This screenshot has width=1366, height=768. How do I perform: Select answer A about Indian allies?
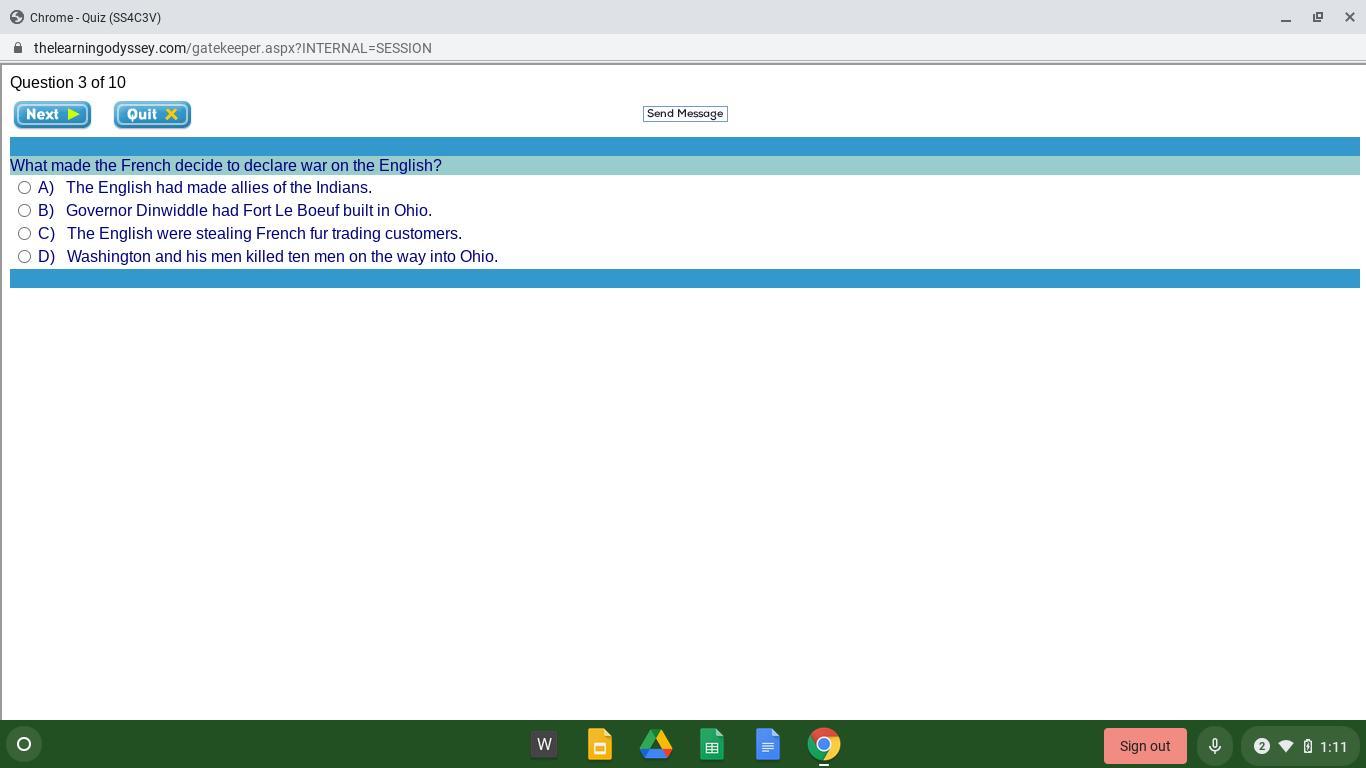25,188
